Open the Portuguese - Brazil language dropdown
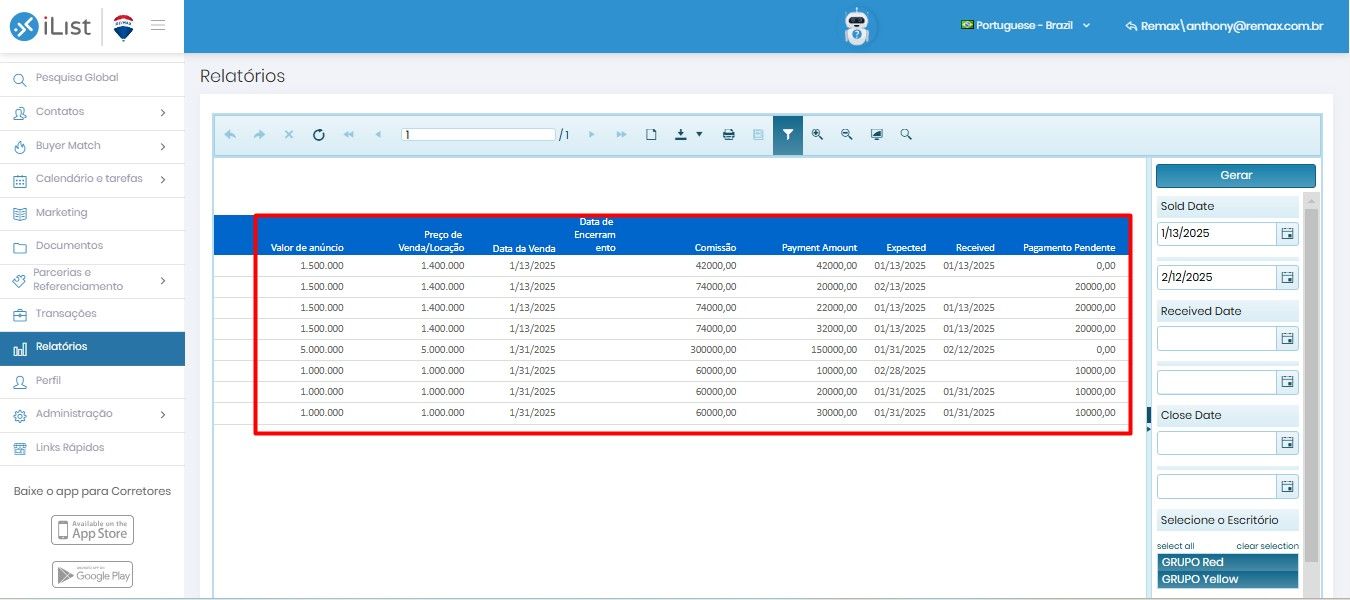 (1025, 26)
